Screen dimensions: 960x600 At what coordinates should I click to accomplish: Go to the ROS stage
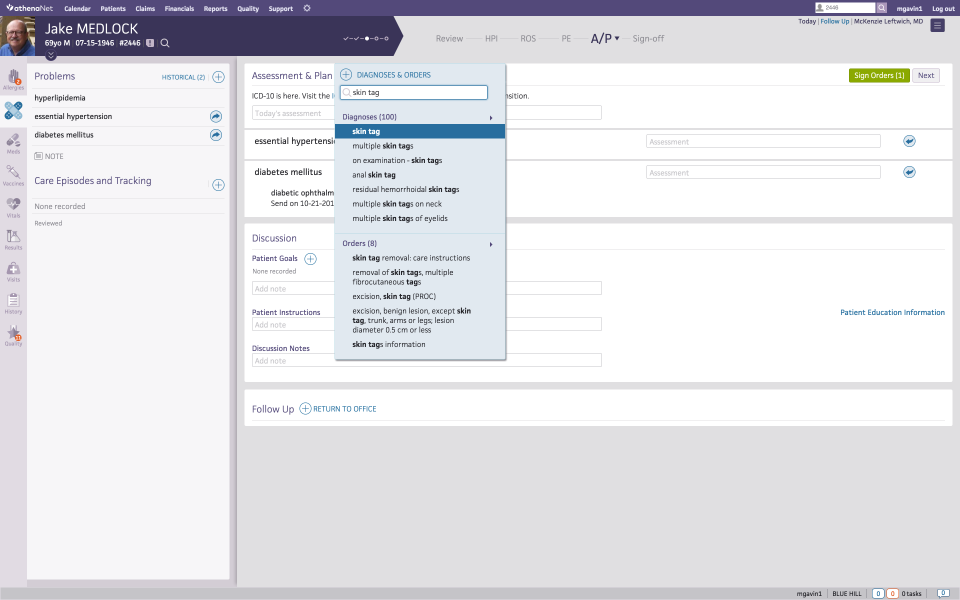pyautogui.click(x=528, y=39)
